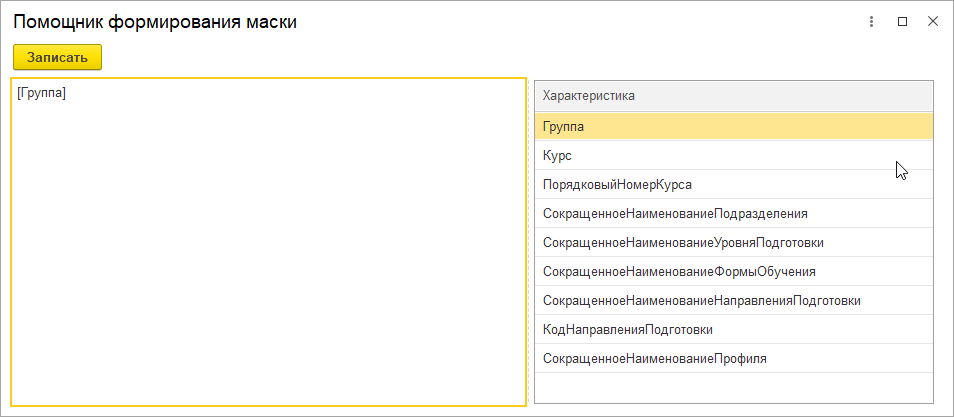Click the Характеристика column header

point(734,96)
